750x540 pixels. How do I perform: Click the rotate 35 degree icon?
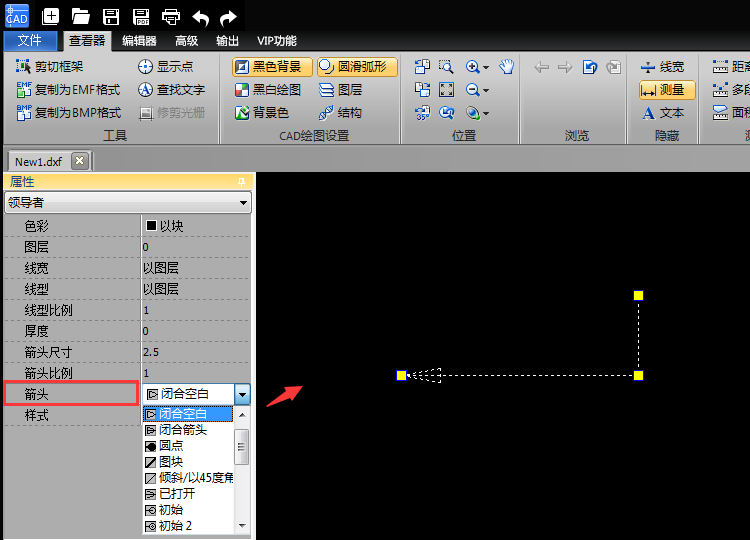tap(422, 113)
